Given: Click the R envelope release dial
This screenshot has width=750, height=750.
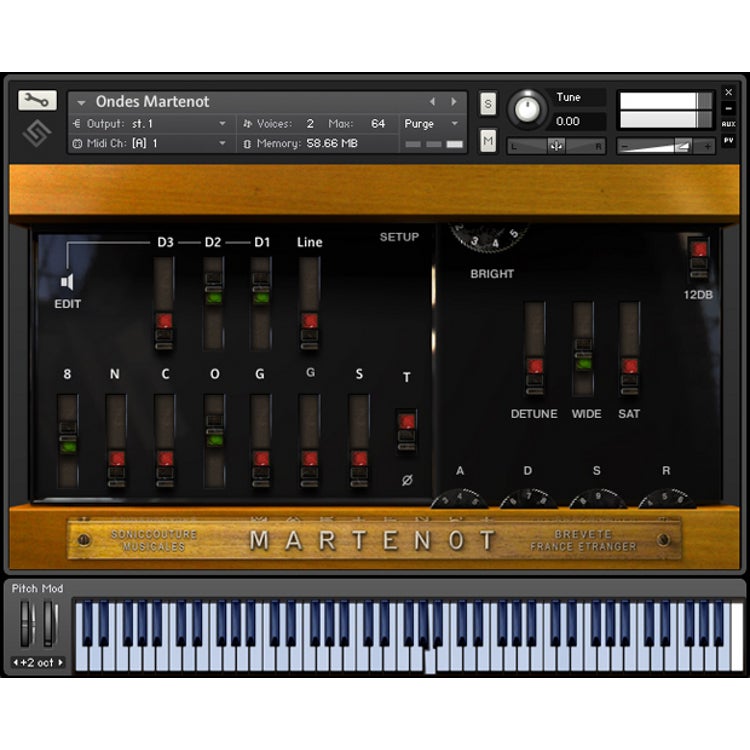Looking at the screenshot, I should 667,499.
